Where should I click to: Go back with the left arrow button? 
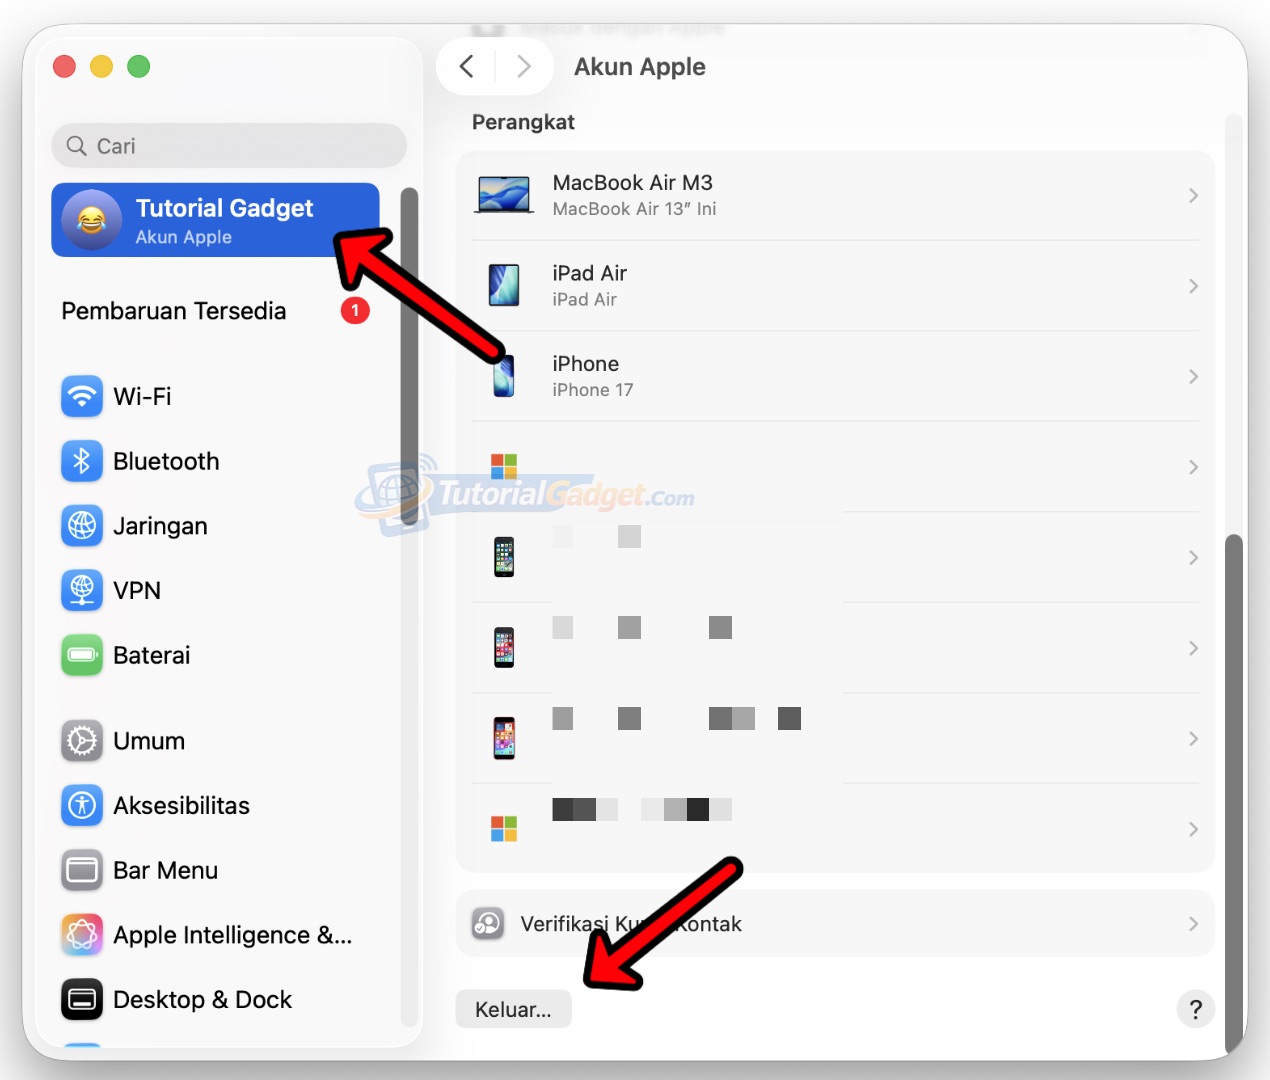click(x=467, y=67)
